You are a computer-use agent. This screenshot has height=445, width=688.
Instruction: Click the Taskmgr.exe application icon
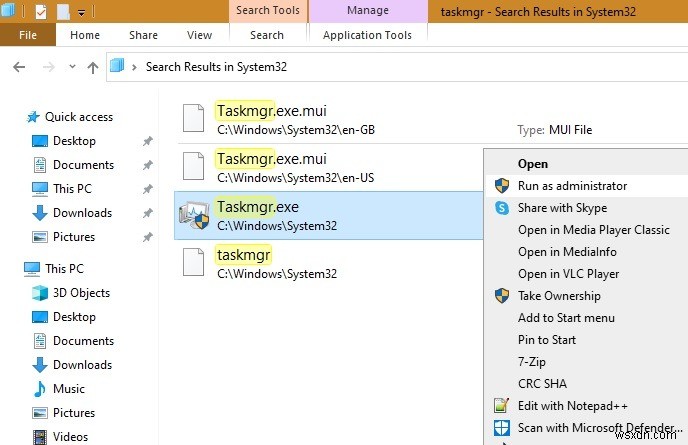(x=194, y=215)
